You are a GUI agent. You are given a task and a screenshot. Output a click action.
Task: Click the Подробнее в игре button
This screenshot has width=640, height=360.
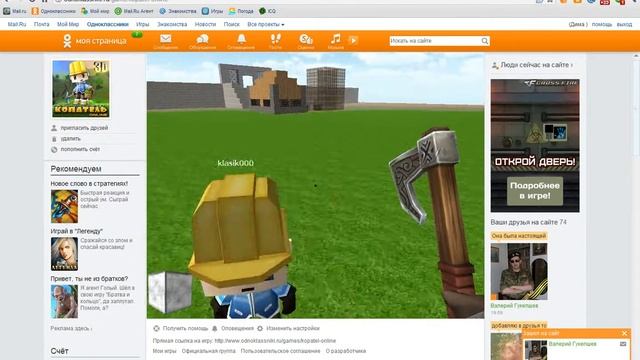[x=535, y=191]
